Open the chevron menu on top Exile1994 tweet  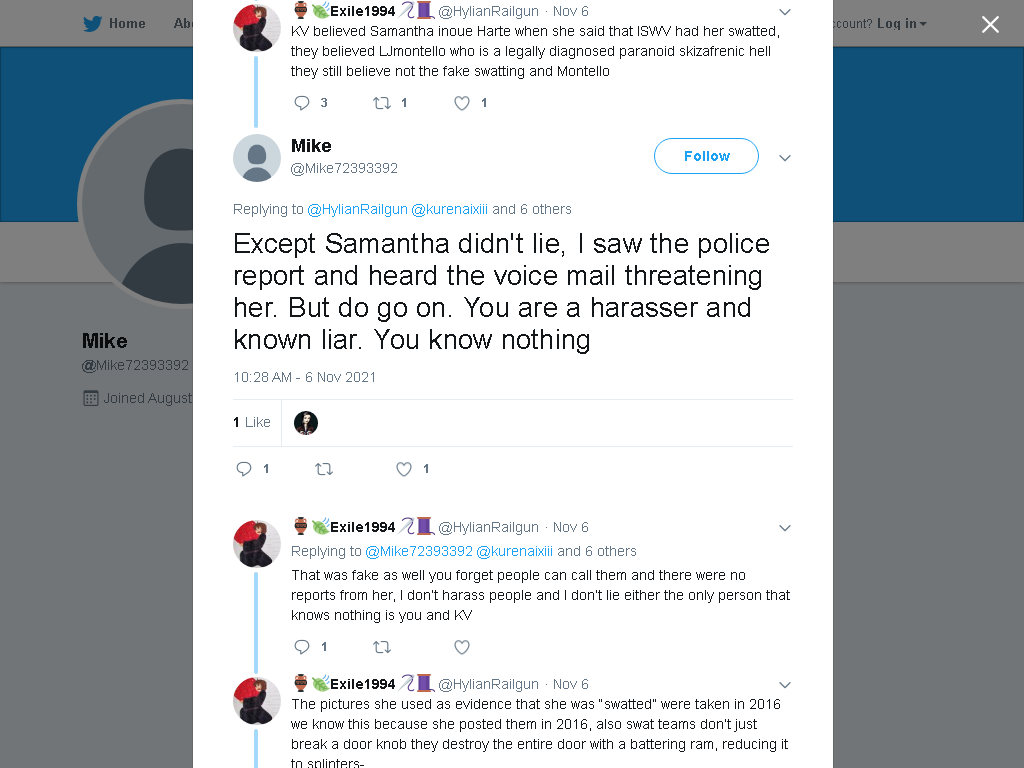[785, 12]
